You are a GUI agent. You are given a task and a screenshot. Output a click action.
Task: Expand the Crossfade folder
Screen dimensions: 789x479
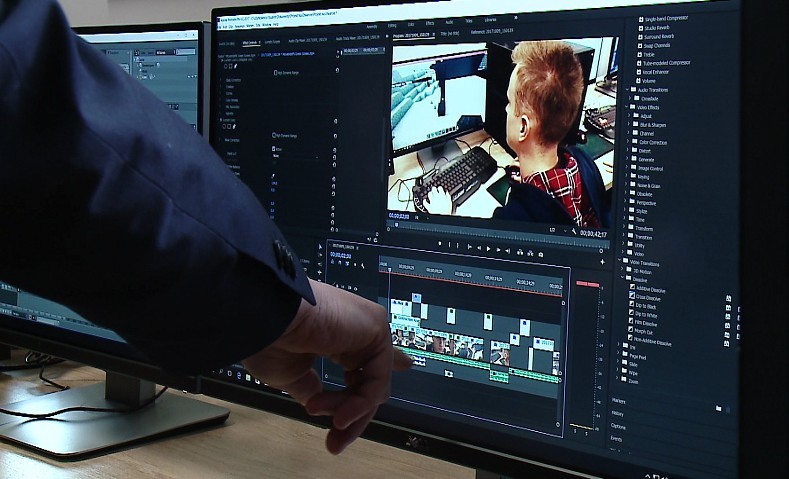(x=632, y=99)
